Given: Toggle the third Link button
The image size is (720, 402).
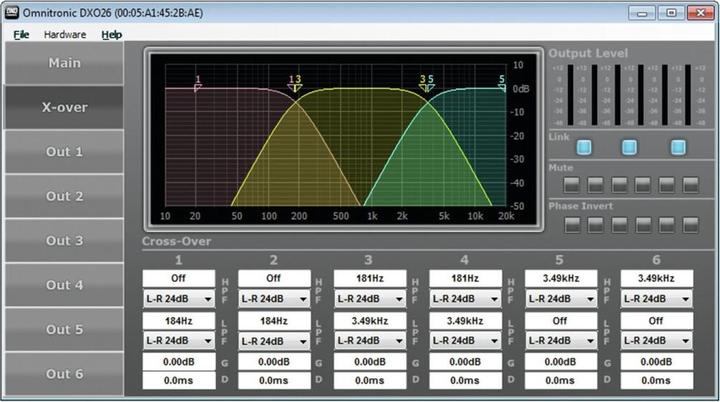Looking at the screenshot, I should pos(678,147).
